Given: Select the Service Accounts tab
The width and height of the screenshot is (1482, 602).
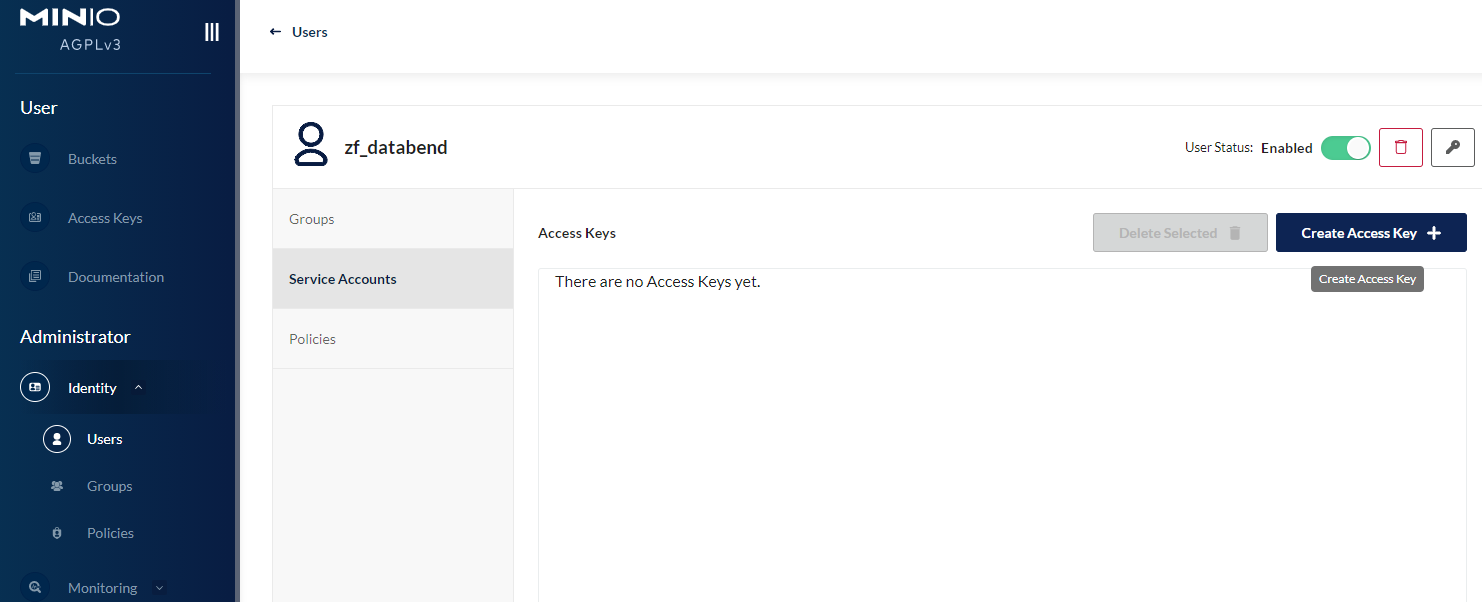Looking at the screenshot, I should pyautogui.click(x=392, y=279).
